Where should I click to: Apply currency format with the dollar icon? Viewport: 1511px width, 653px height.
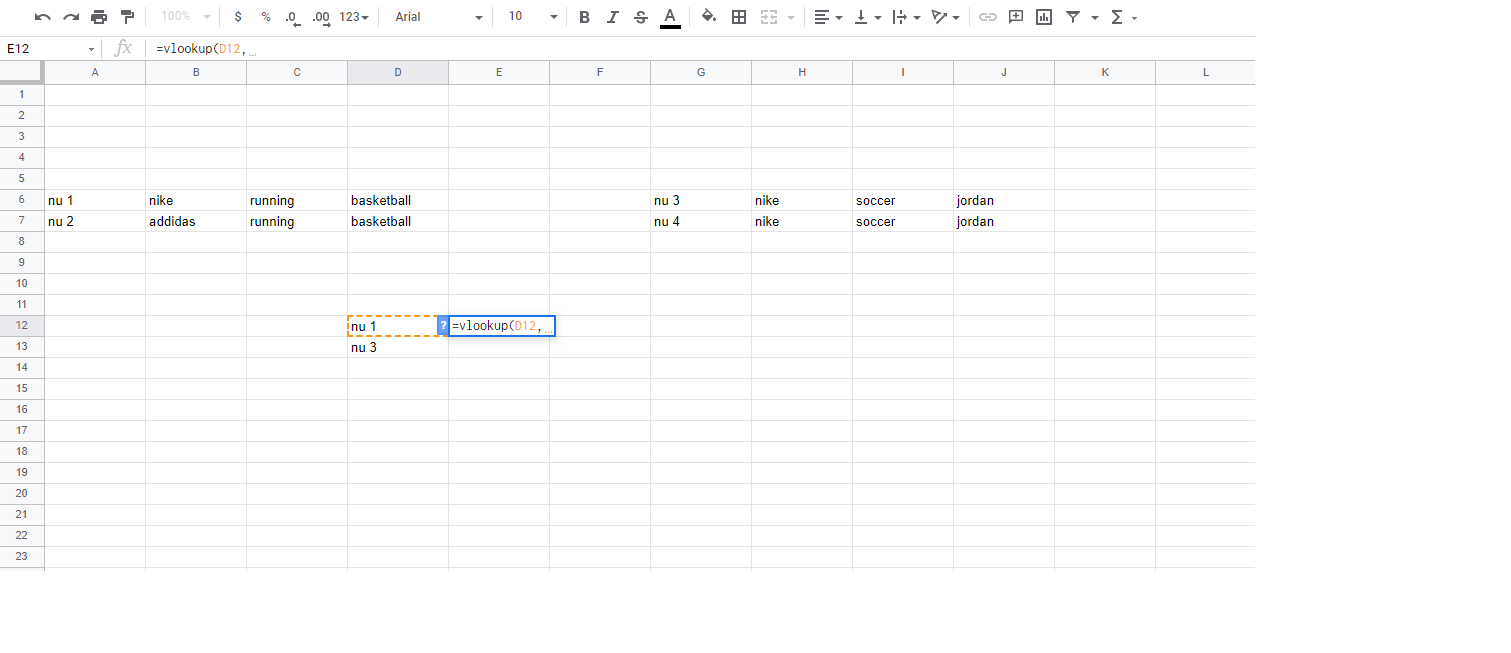click(237, 17)
